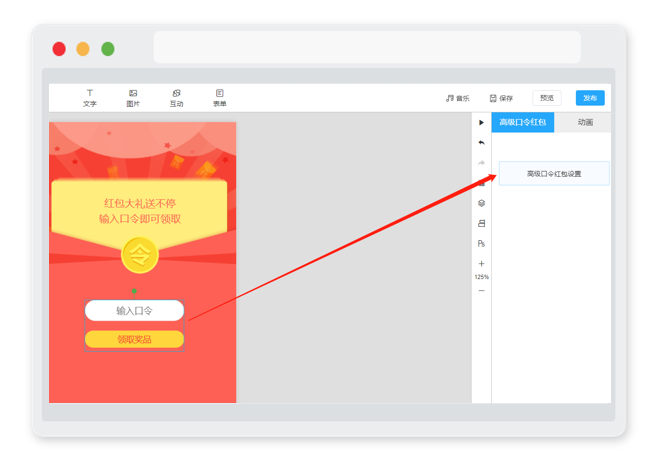Click the green rotation handle above input
Image resolution: width=660 pixels, height=460 pixels.
134,291
